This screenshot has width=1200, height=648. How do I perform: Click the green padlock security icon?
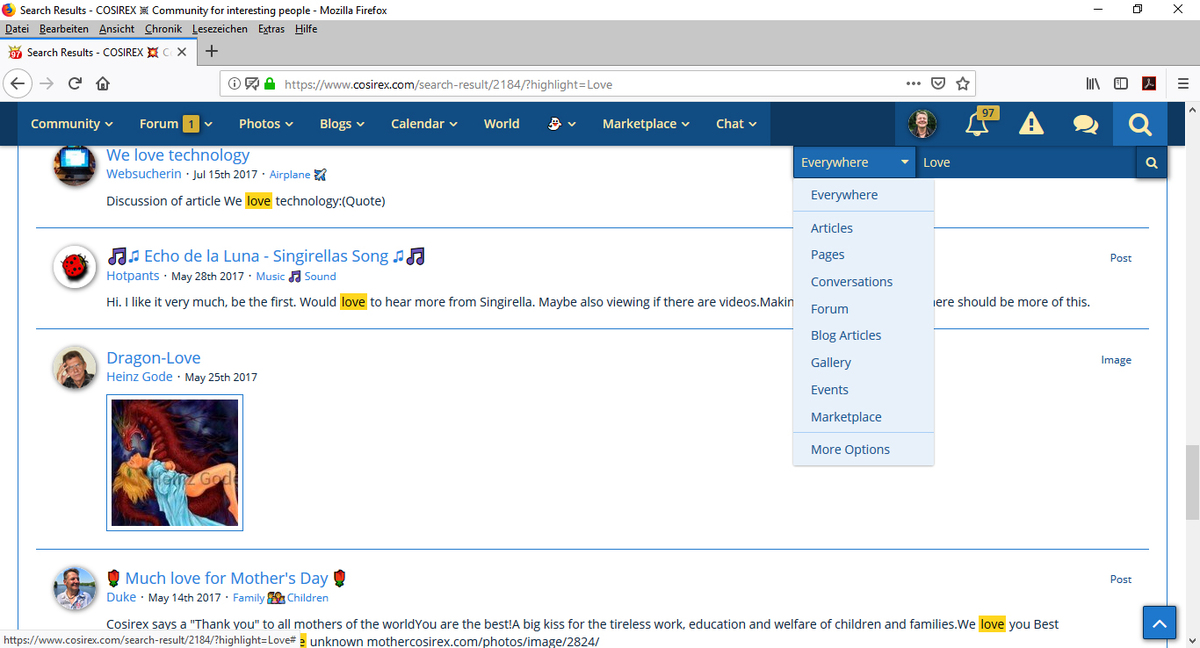coord(270,85)
